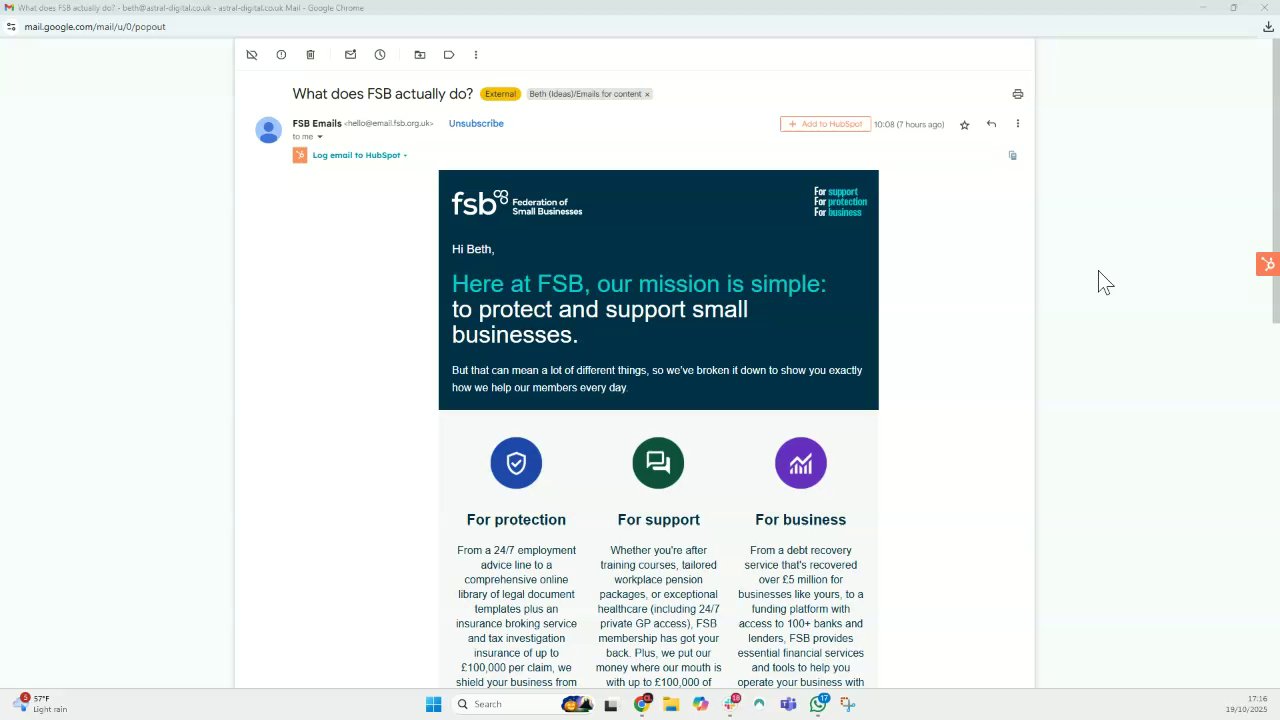1280x720 pixels.
Task: Click the Archive icon in the email toolbar
Action: coord(252,55)
